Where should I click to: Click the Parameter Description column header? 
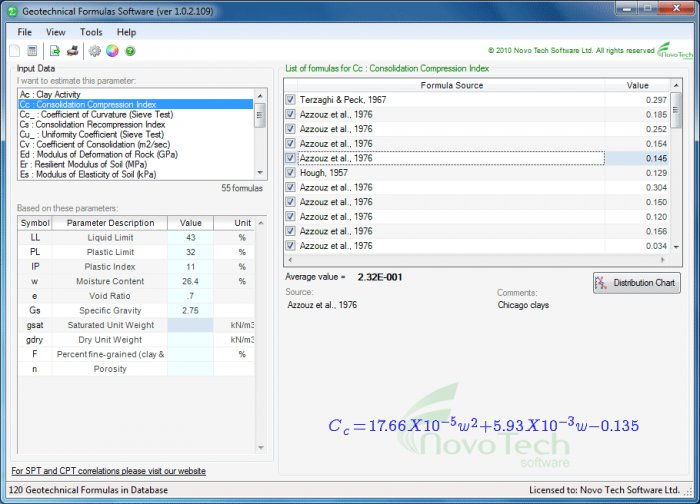click(110, 223)
